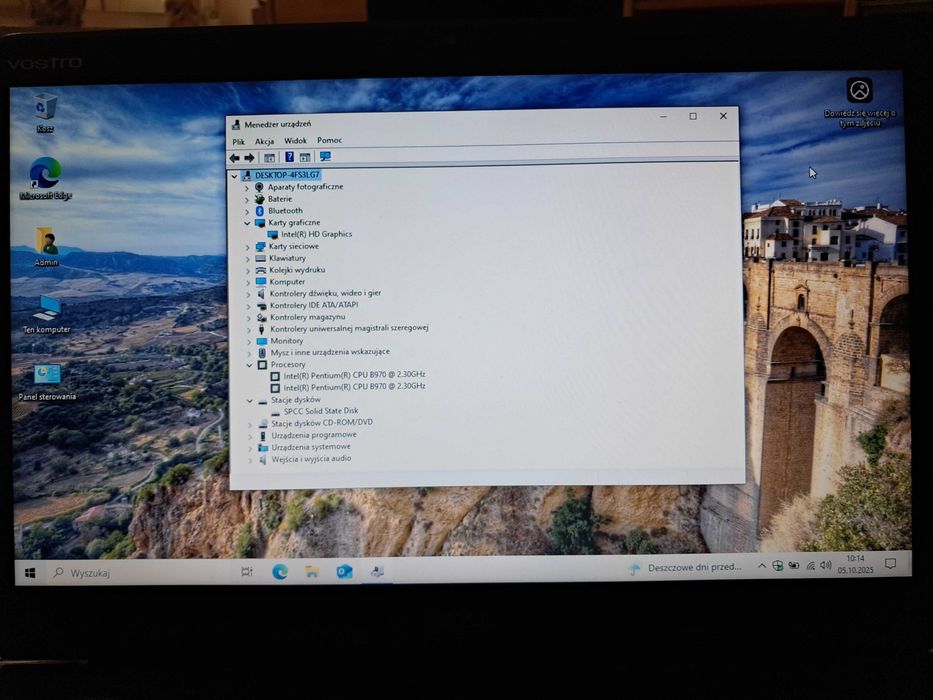Open the Windows Start menu

click(x=30, y=573)
